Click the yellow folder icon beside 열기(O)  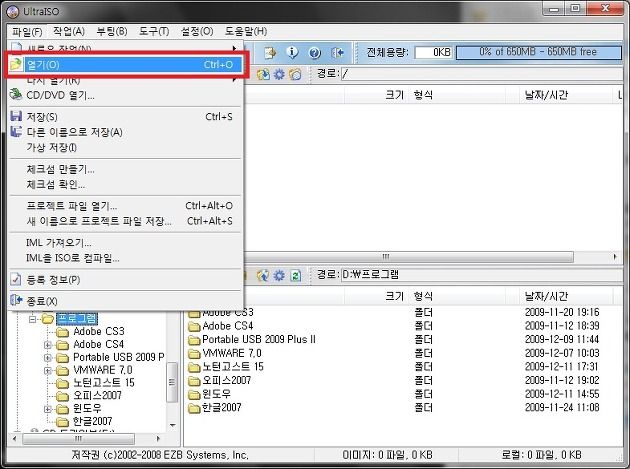(x=16, y=64)
